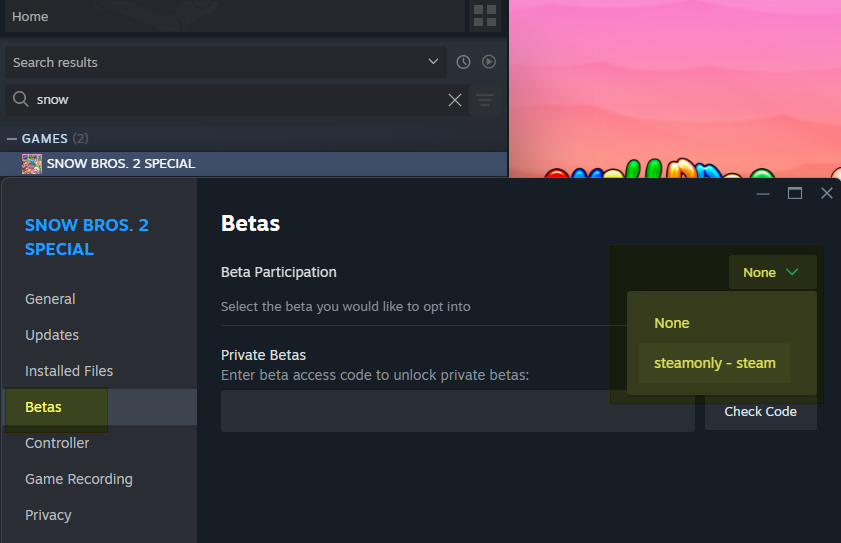This screenshot has width=841, height=543.
Task: Close the properties window
Action: (x=827, y=193)
